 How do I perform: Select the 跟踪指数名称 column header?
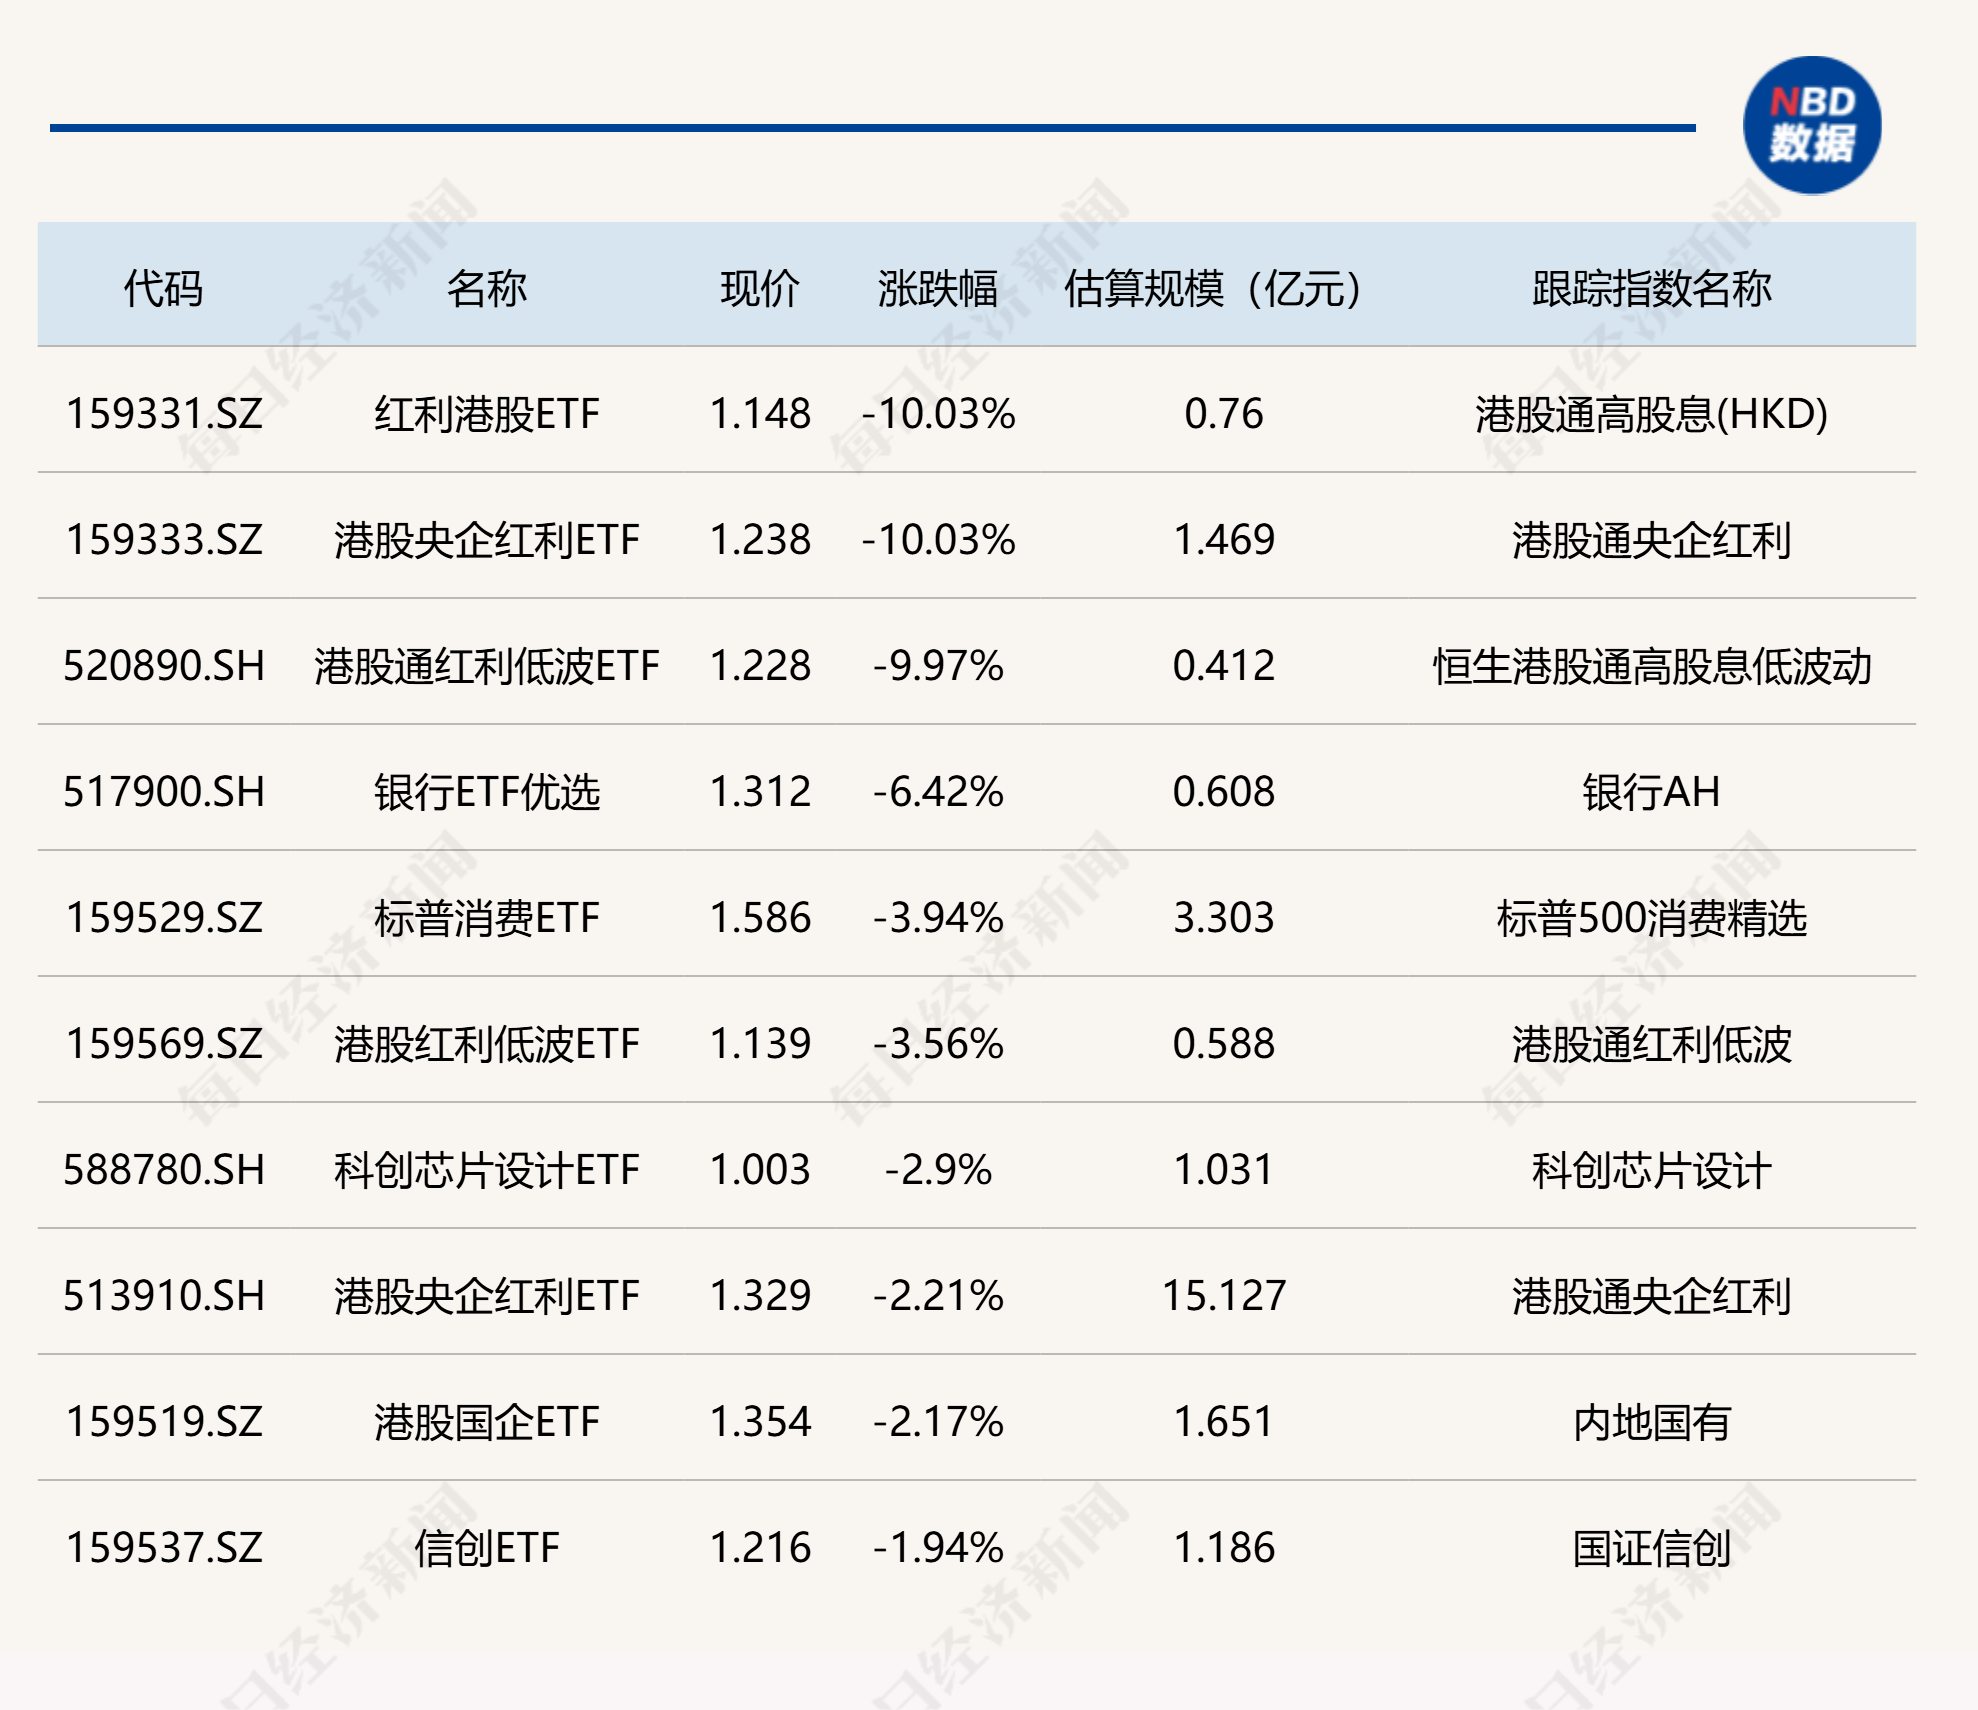pos(1652,289)
